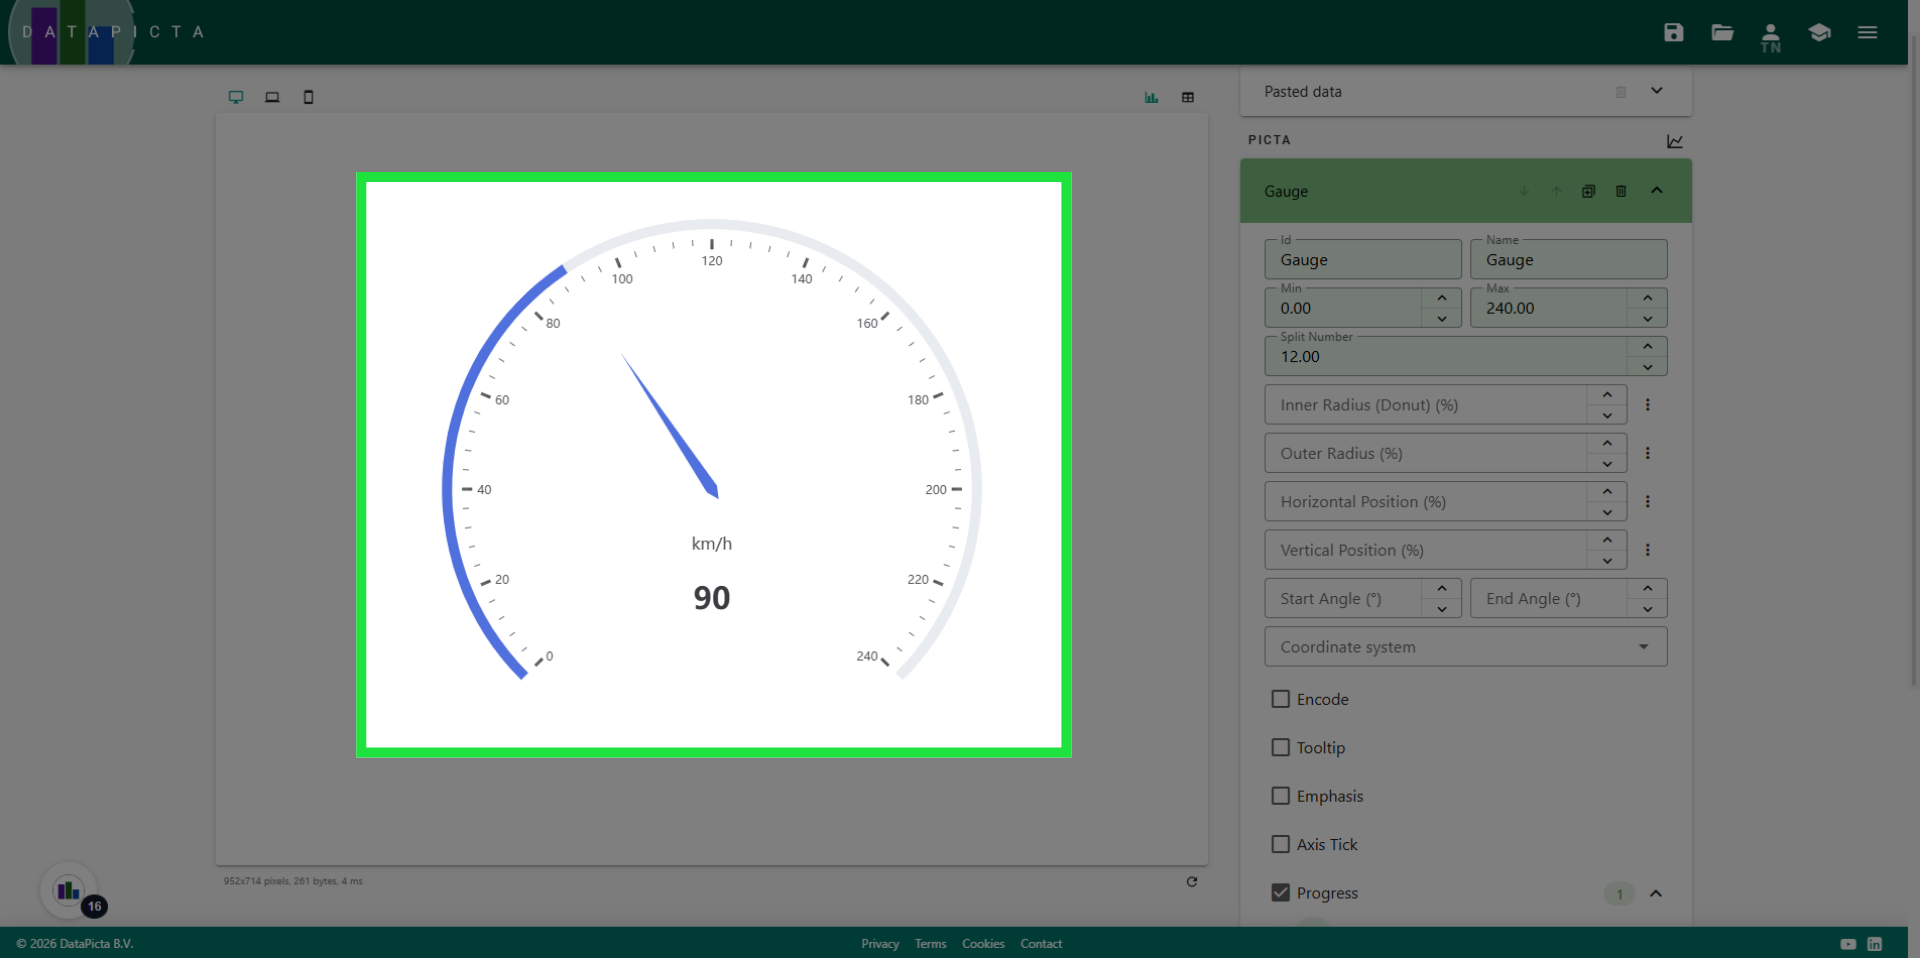Delete the Gauge component via trash icon
Viewport: 1920px width, 958px height.
coord(1621,191)
